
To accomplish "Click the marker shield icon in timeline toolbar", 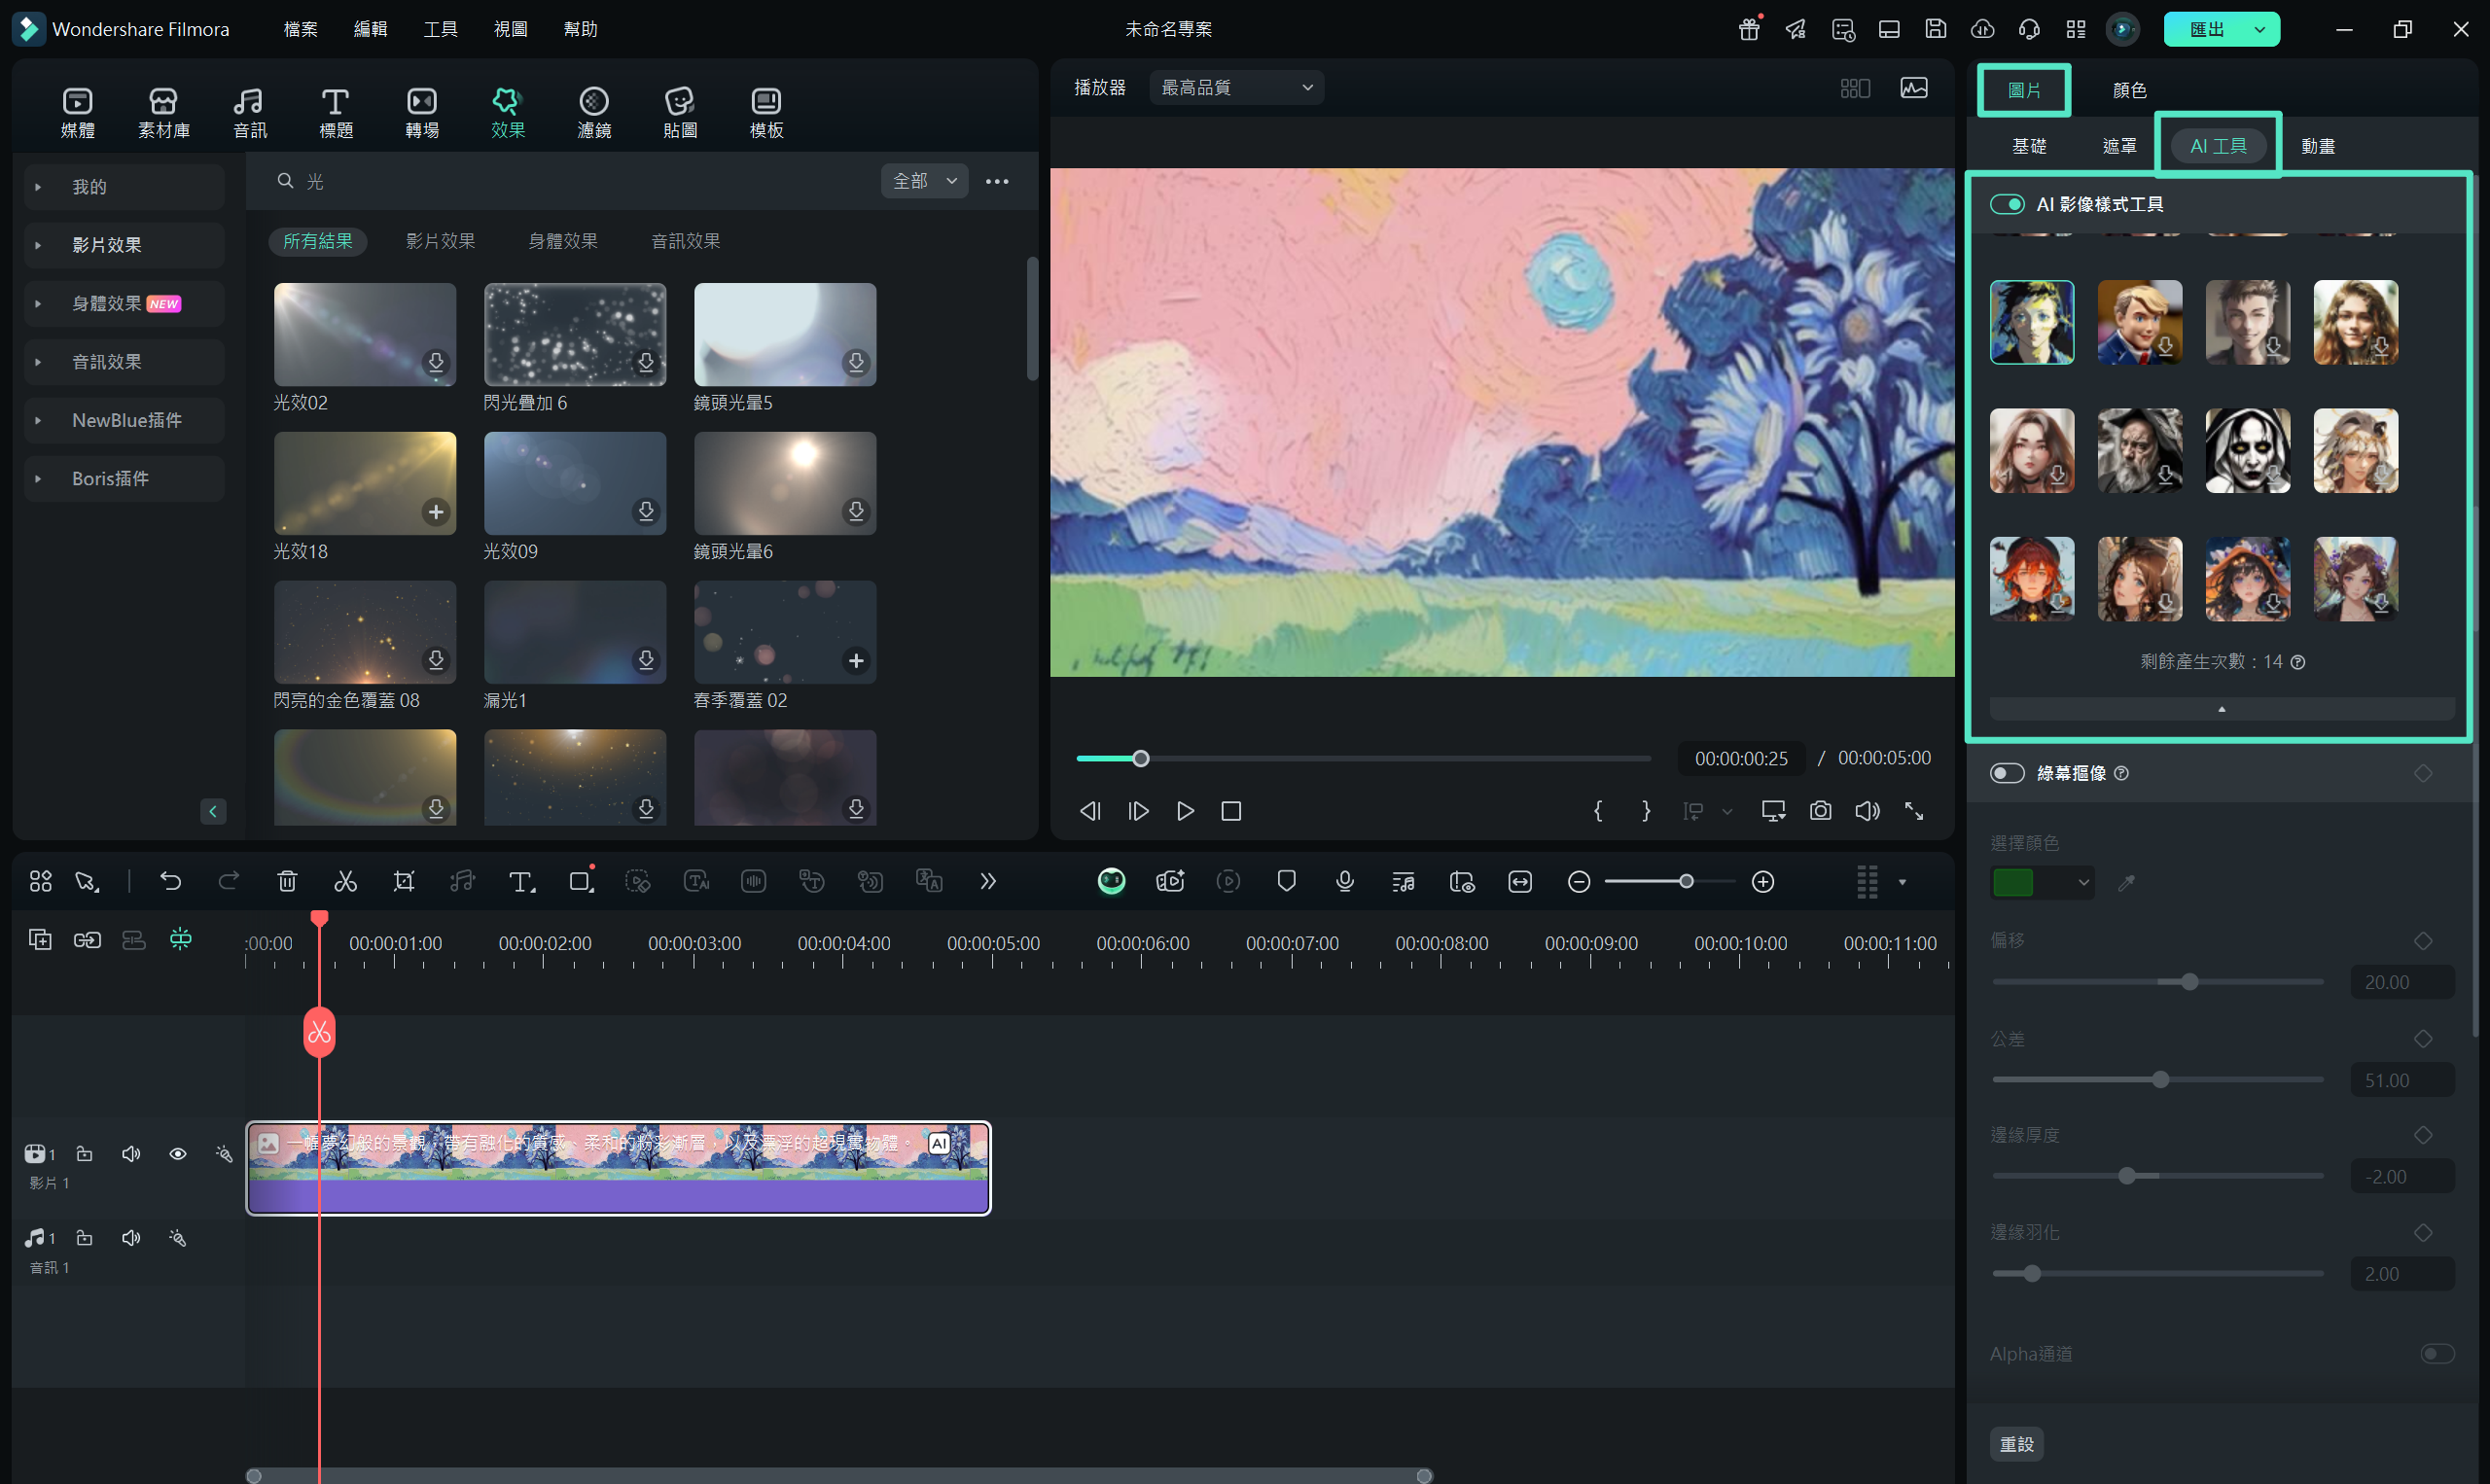I will (x=1286, y=881).
